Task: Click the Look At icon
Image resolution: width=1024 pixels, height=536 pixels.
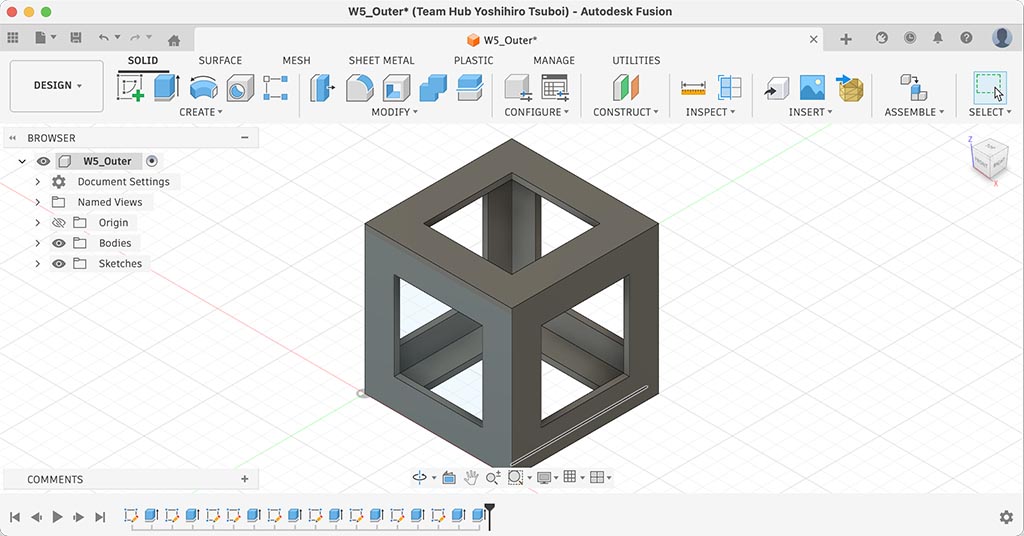Action: pyautogui.click(x=449, y=478)
